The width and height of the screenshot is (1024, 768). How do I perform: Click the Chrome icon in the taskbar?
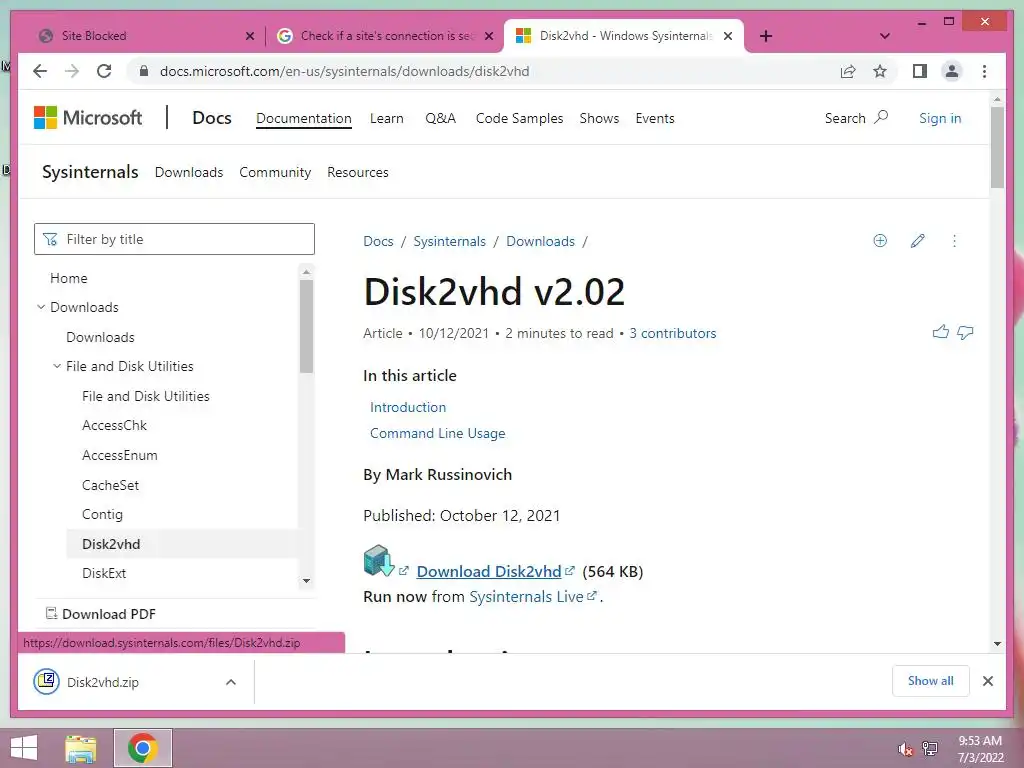click(x=142, y=748)
